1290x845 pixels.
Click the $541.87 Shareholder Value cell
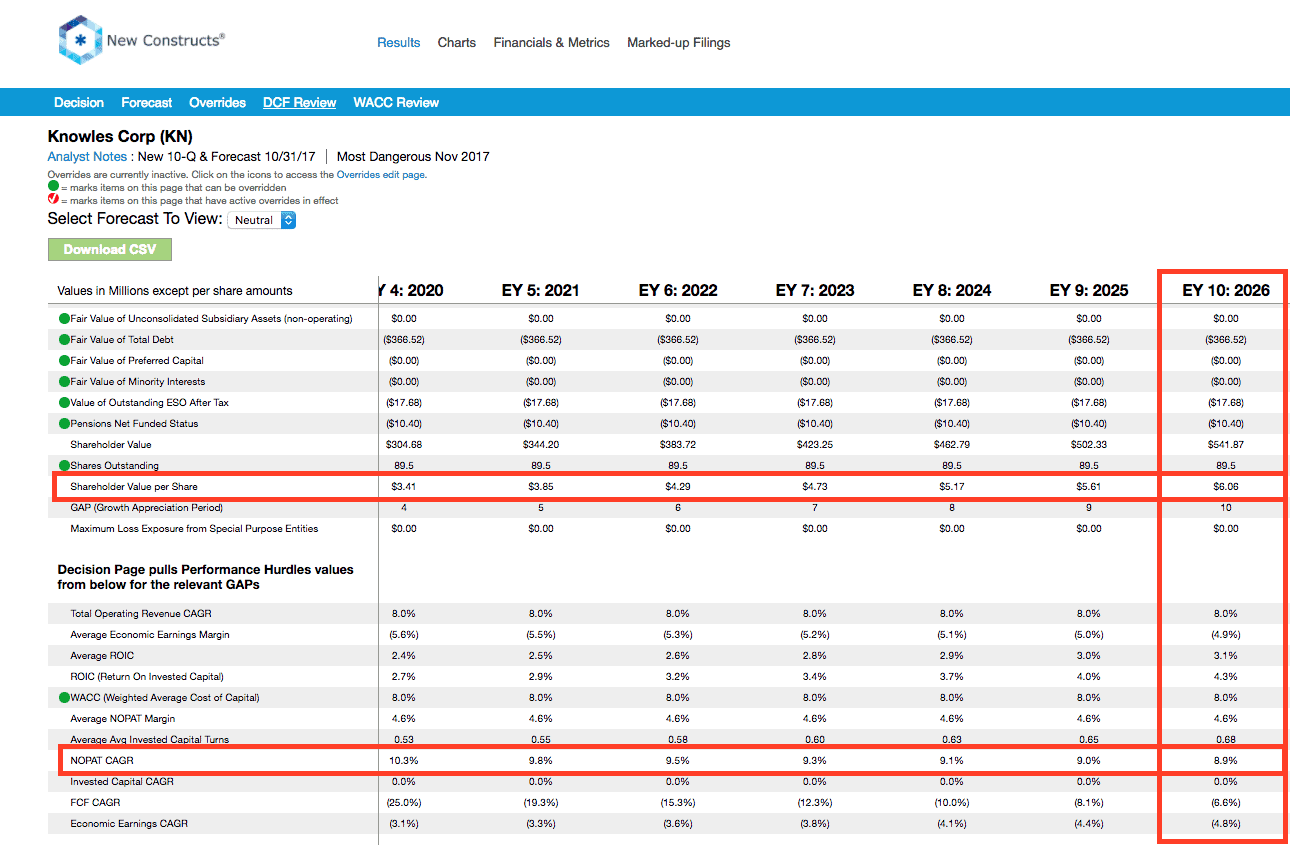(1226, 445)
